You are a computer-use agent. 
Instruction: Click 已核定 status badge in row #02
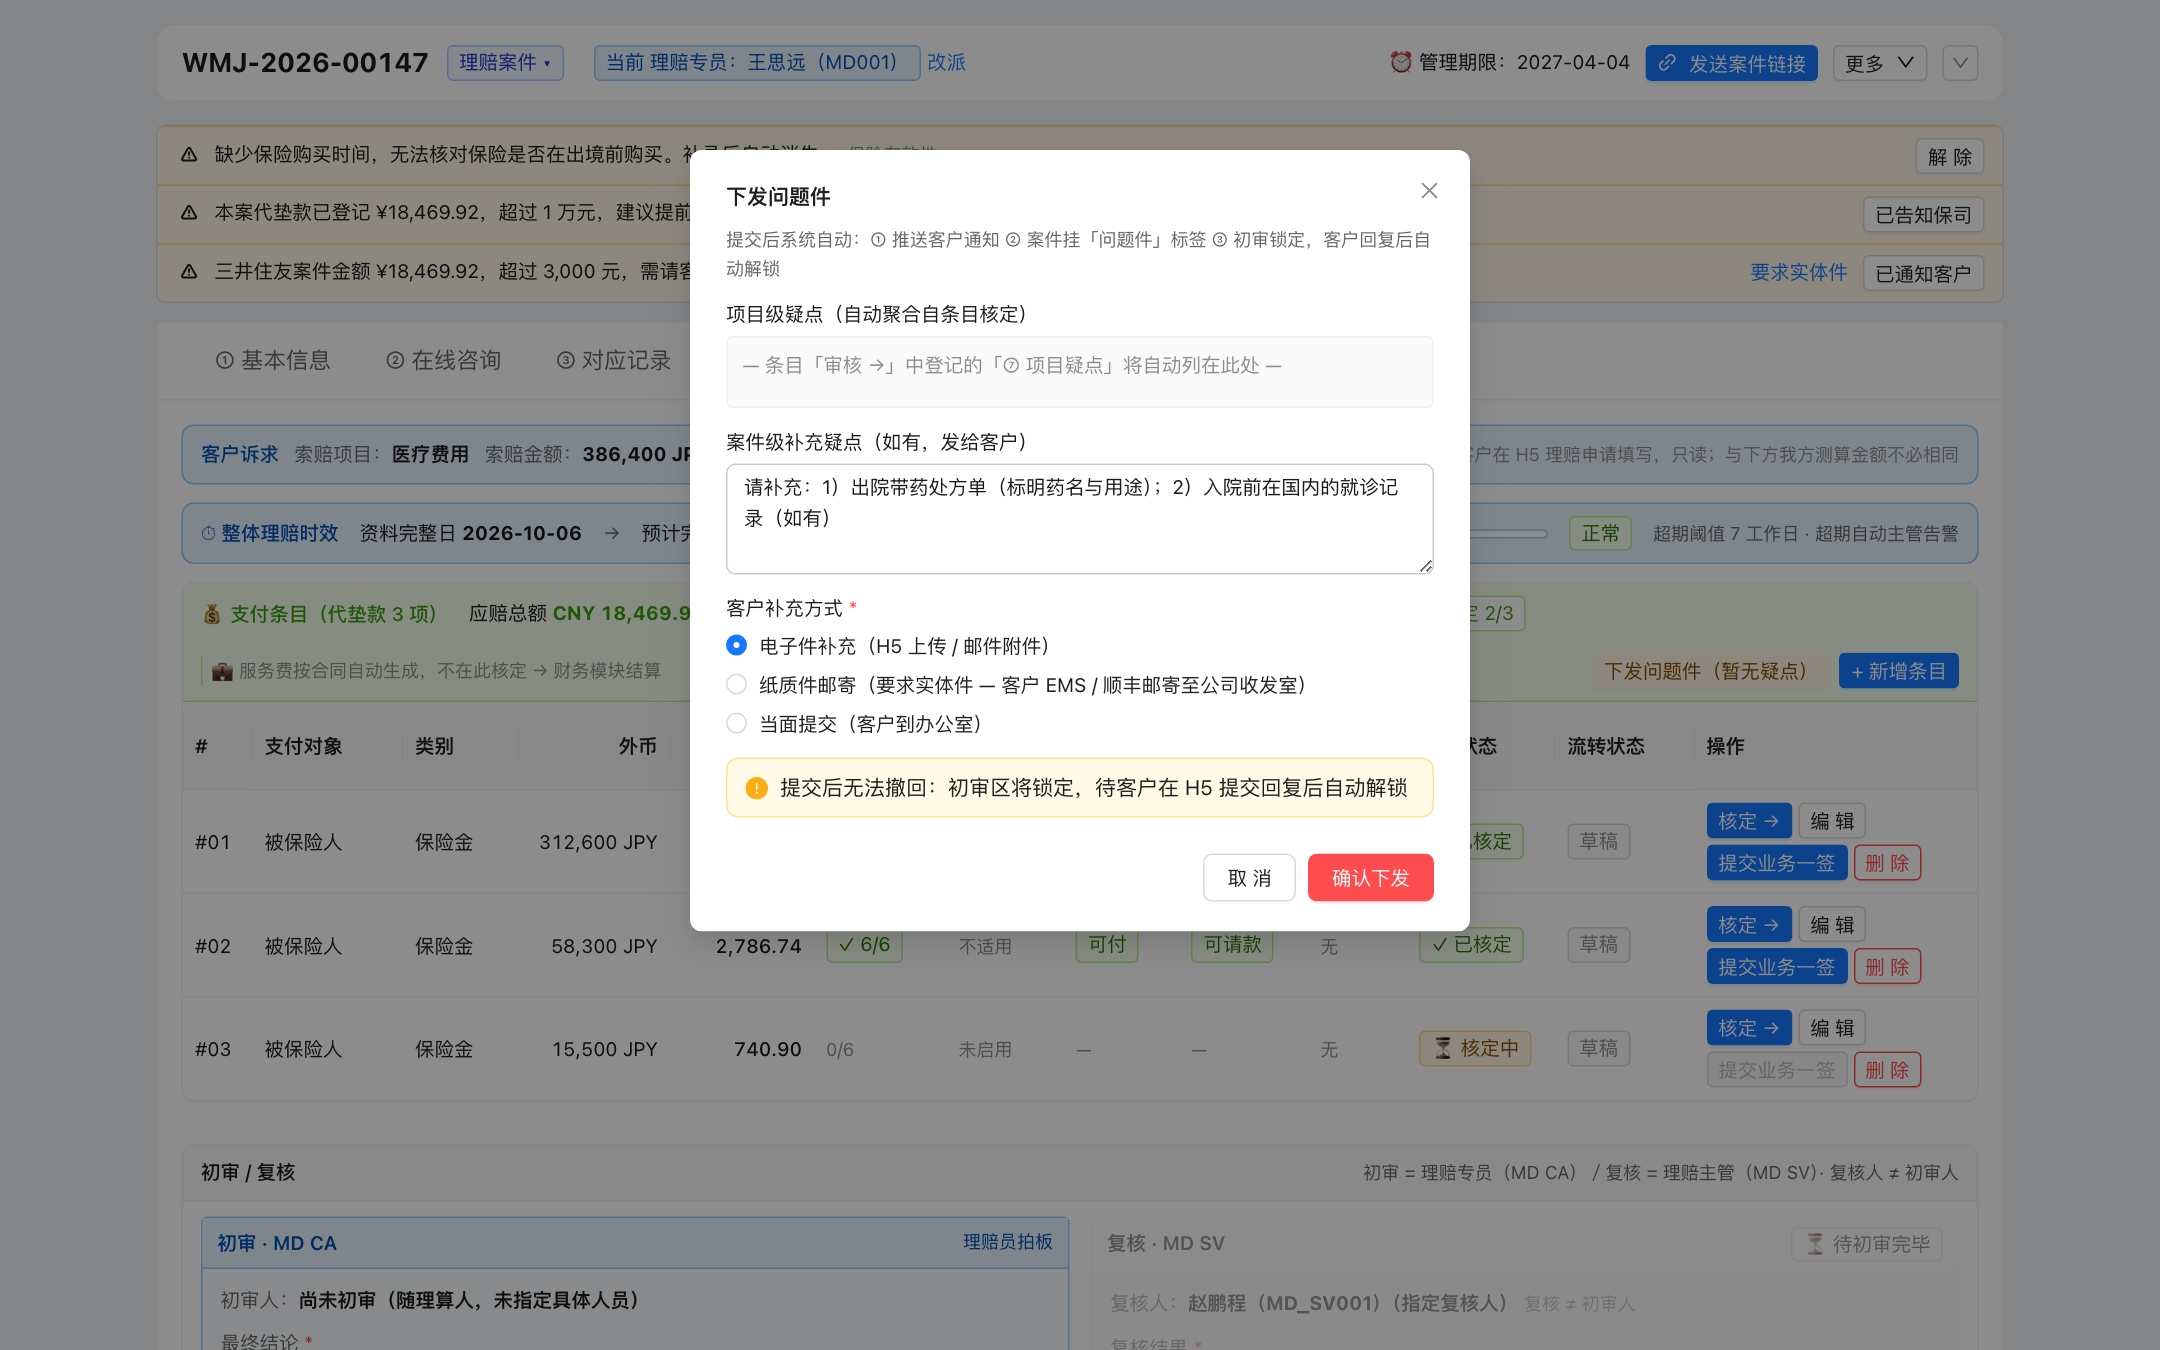(x=1471, y=944)
